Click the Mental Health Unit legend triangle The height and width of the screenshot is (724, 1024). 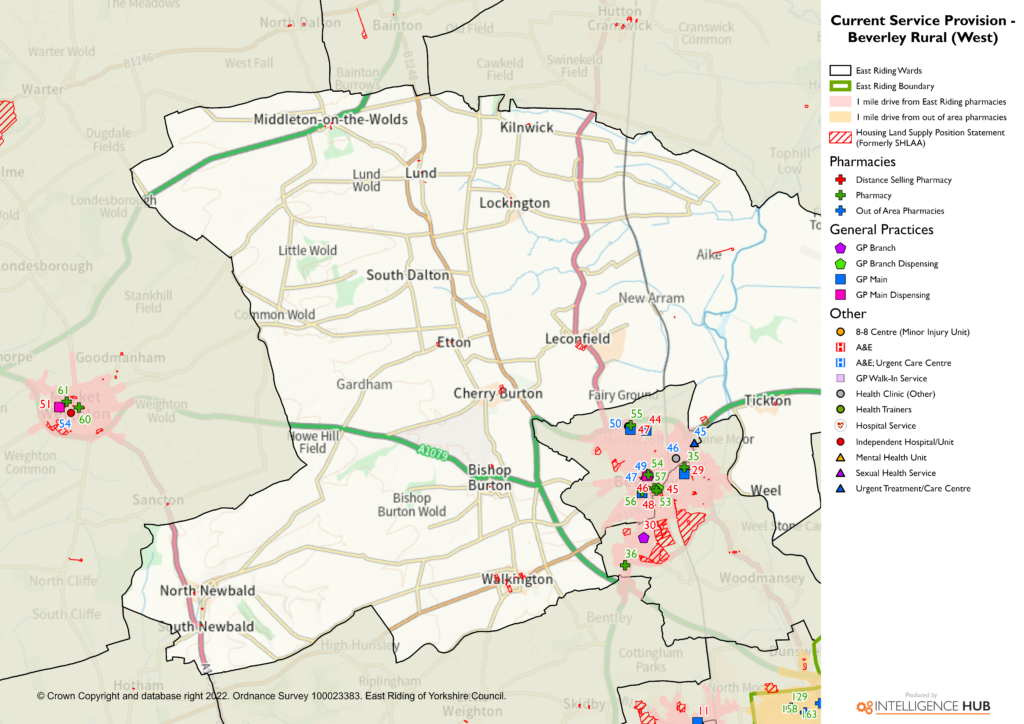coord(840,457)
